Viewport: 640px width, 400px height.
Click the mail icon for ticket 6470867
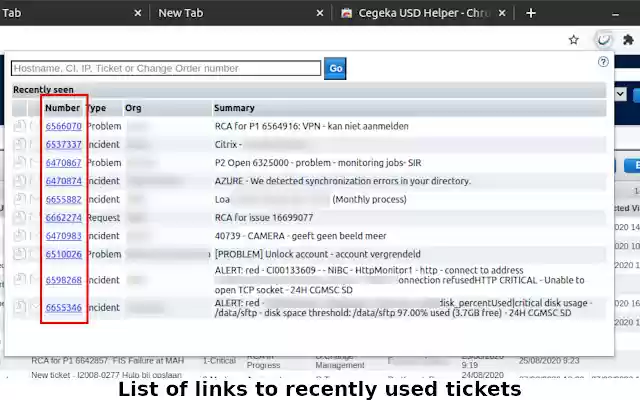click(35, 162)
